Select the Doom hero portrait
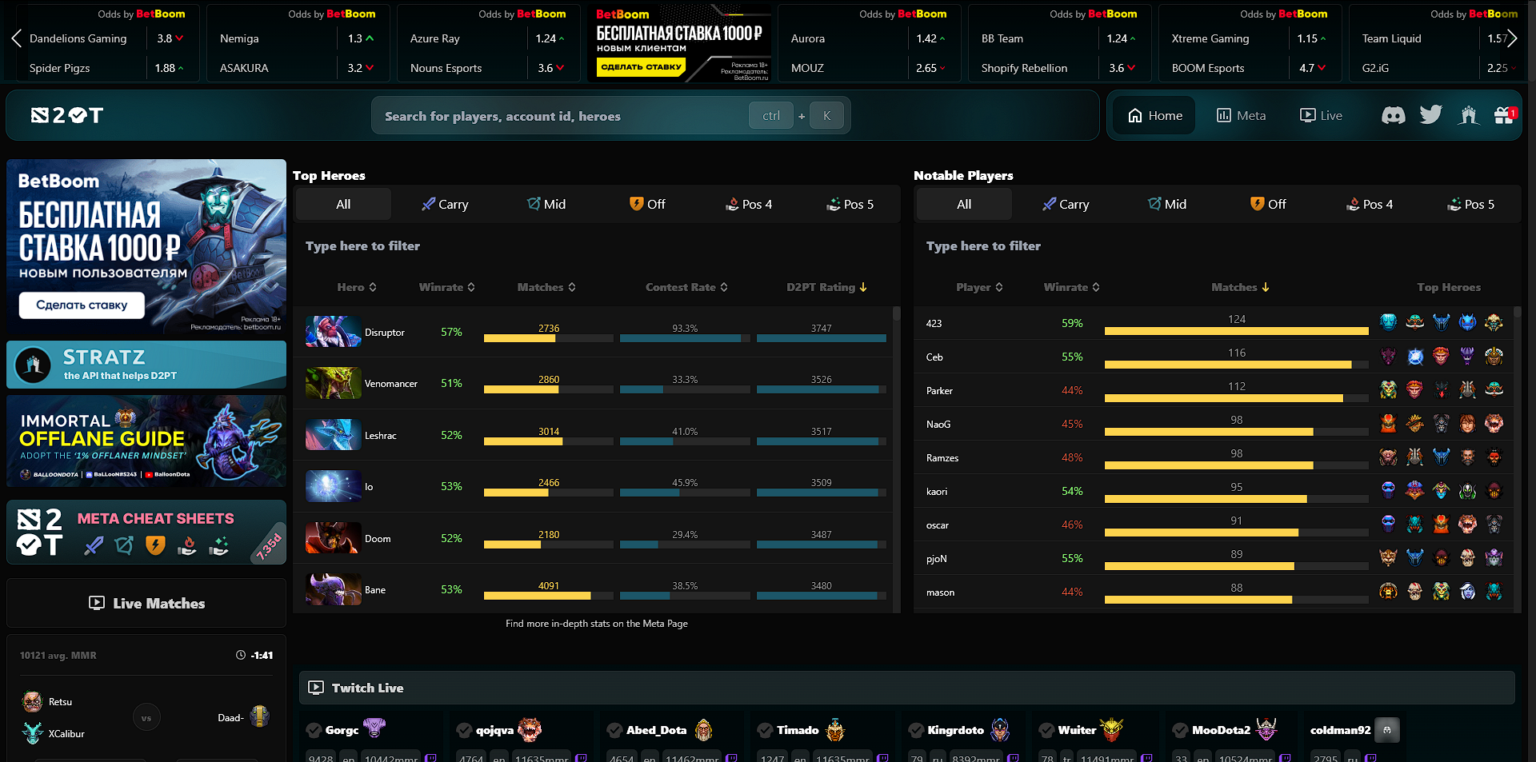This screenshot has width=1536, height=762. pyautogui.click(x=333, y=538)
